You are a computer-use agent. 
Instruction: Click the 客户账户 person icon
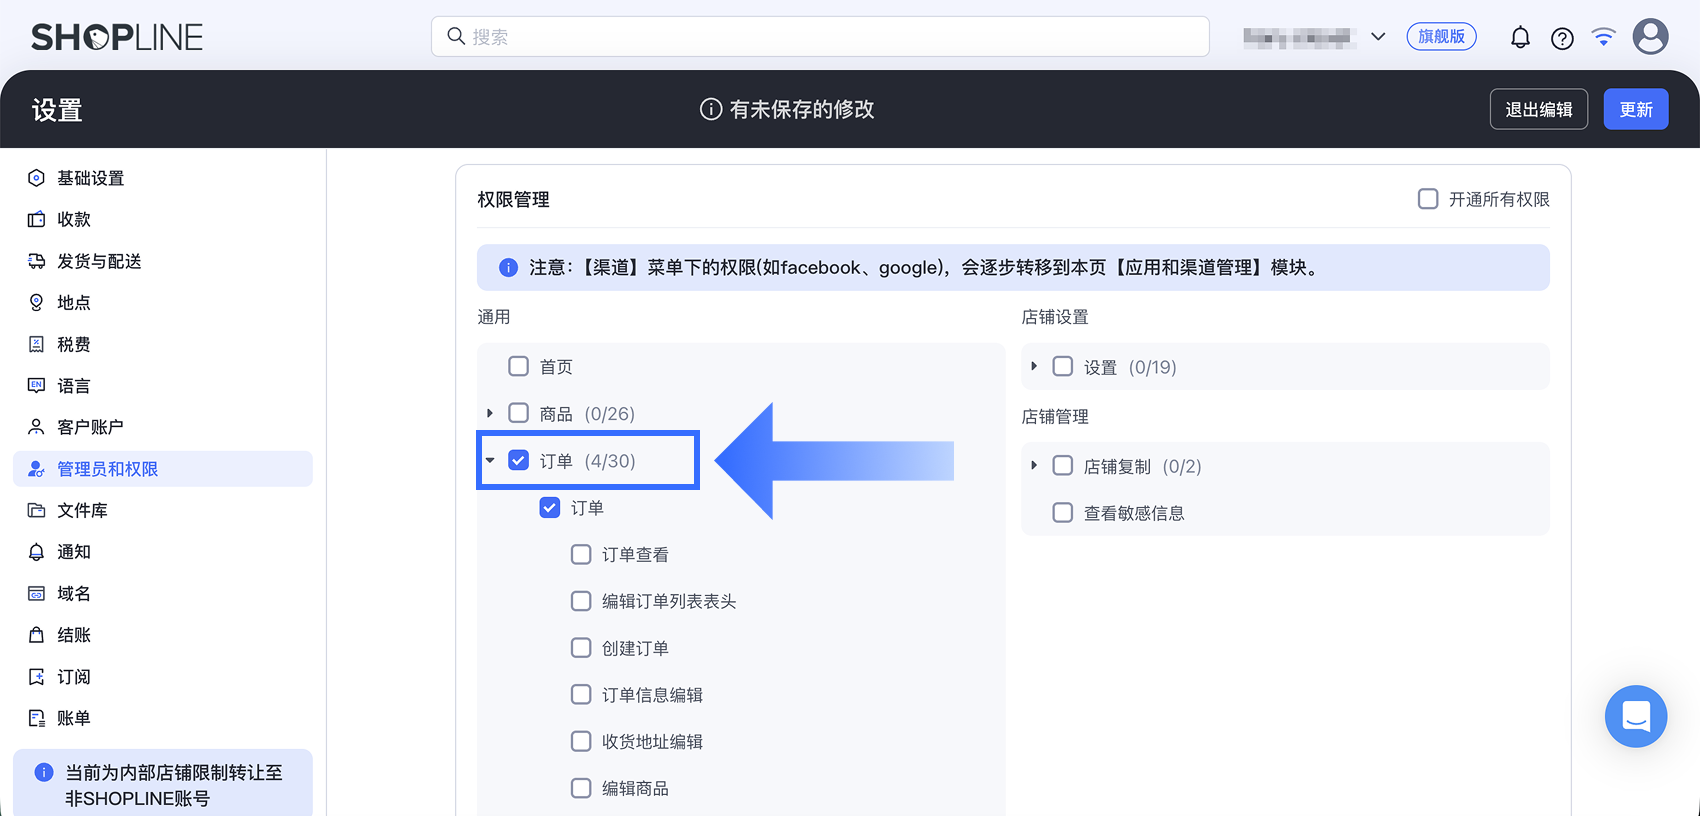pyautogui.click(x=37, y=427)
